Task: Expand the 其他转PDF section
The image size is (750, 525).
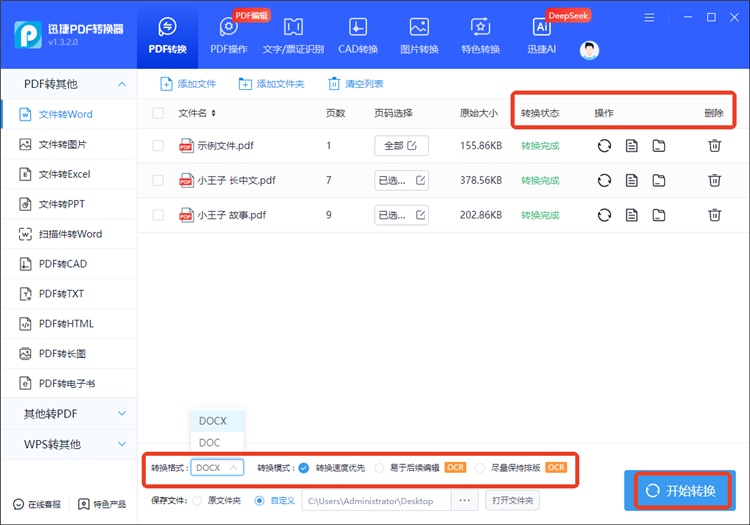Action: (122, 414)
